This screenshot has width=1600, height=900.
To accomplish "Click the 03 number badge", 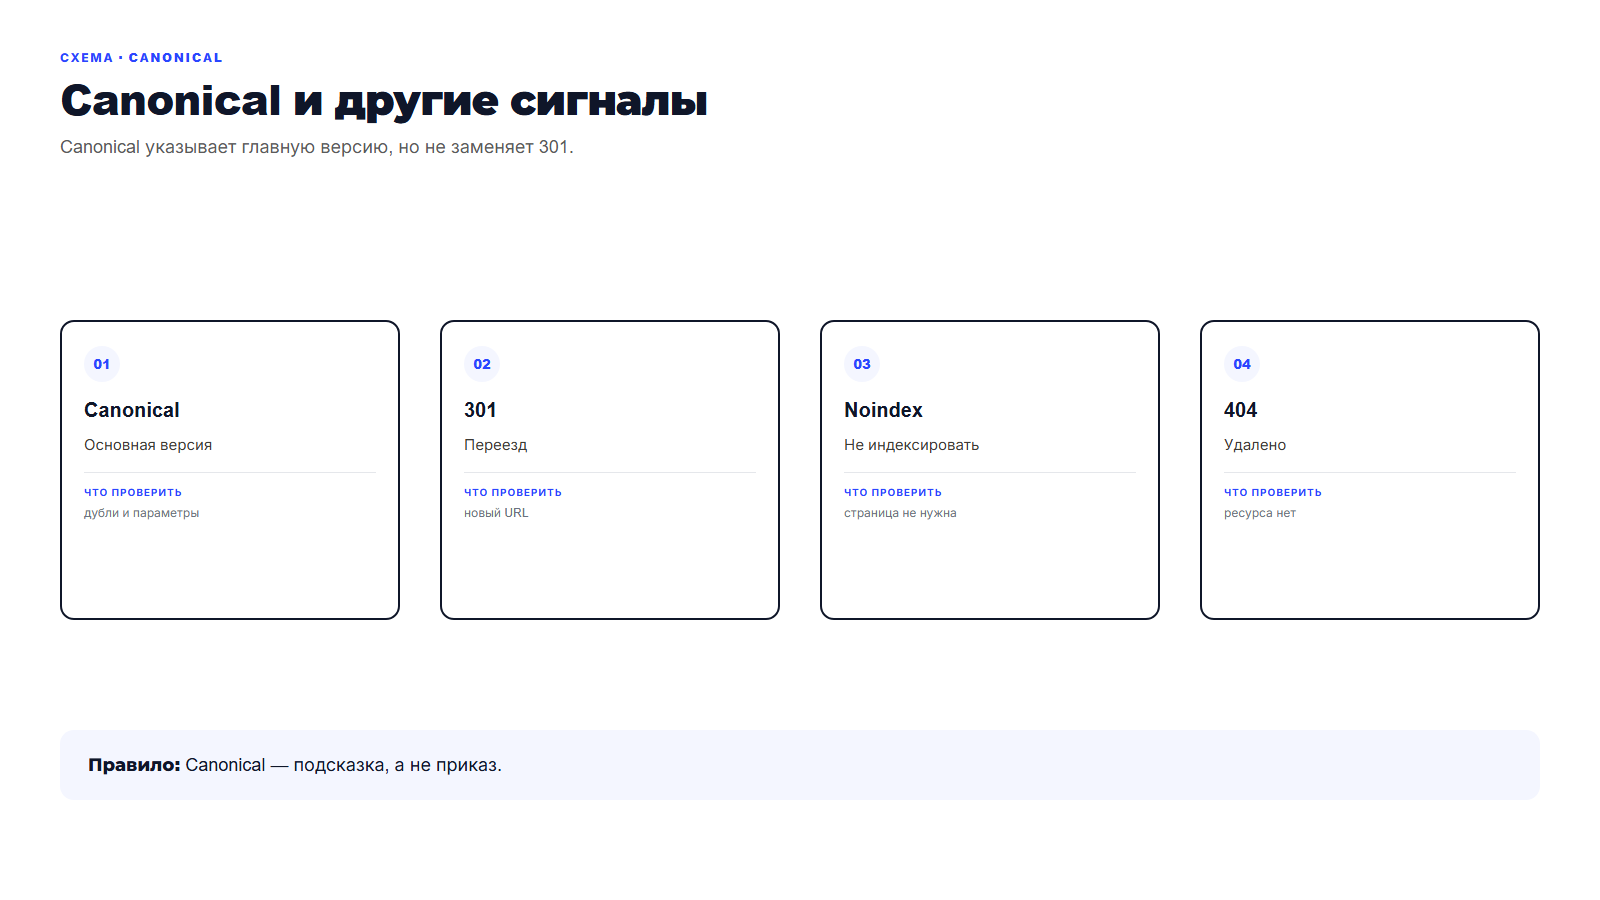I will (x=862, y=364).
